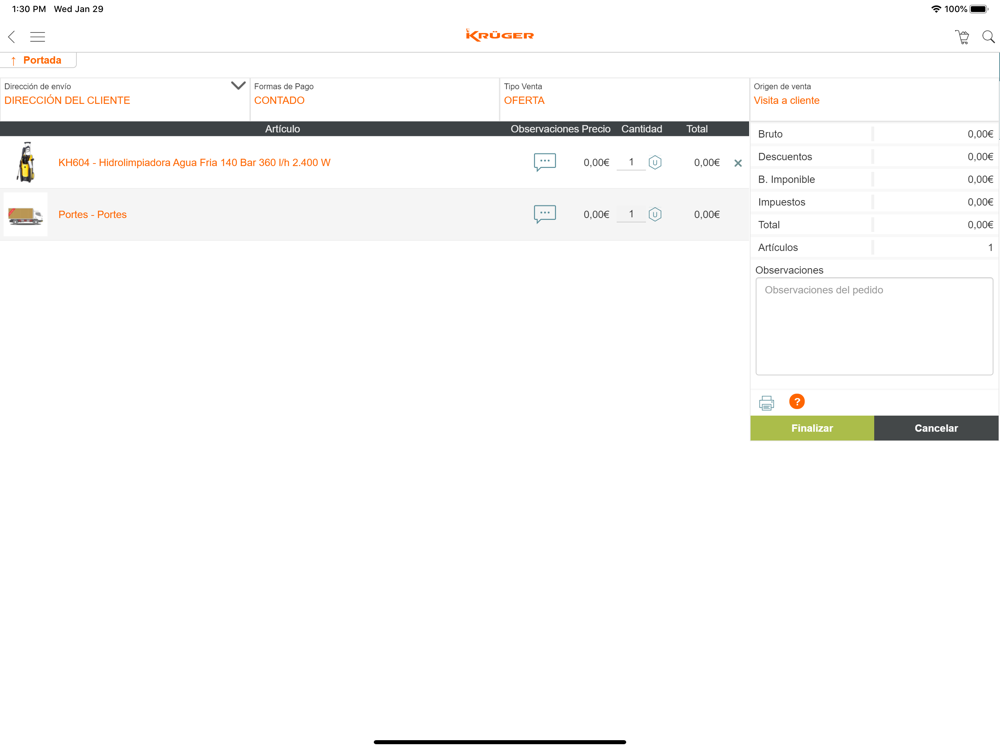Click the Portes delivery truck thumbnail

[26, 215]
